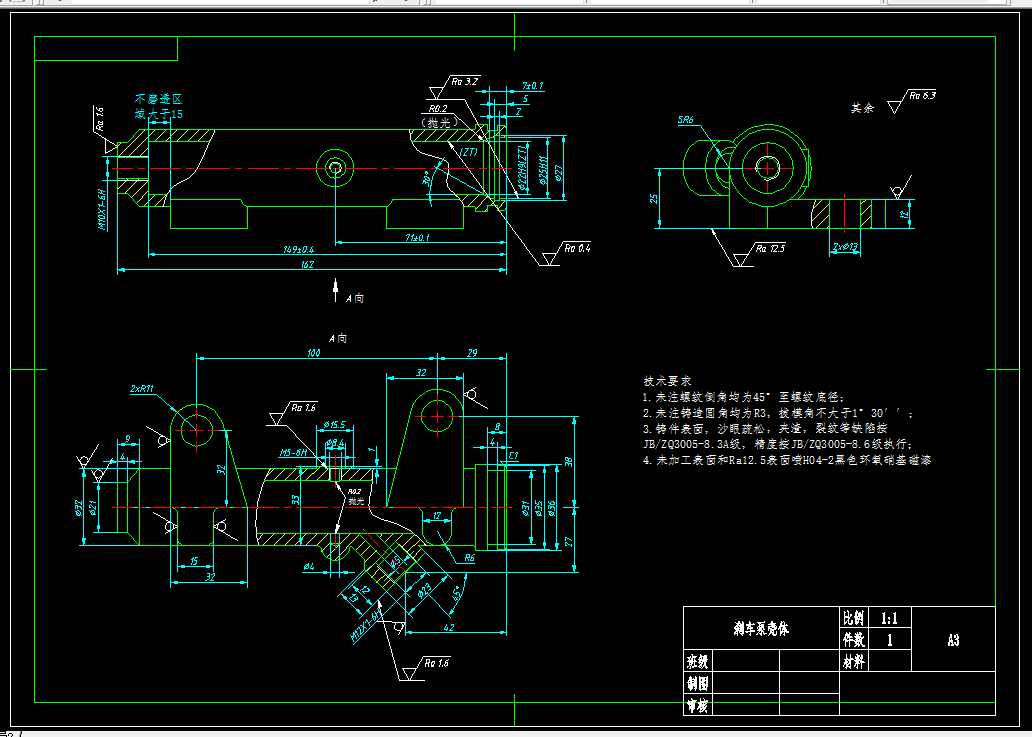Click the Ra 3.2 roughness label
The height and width of the screenshot is (737, 1032).
coord(465,82)
